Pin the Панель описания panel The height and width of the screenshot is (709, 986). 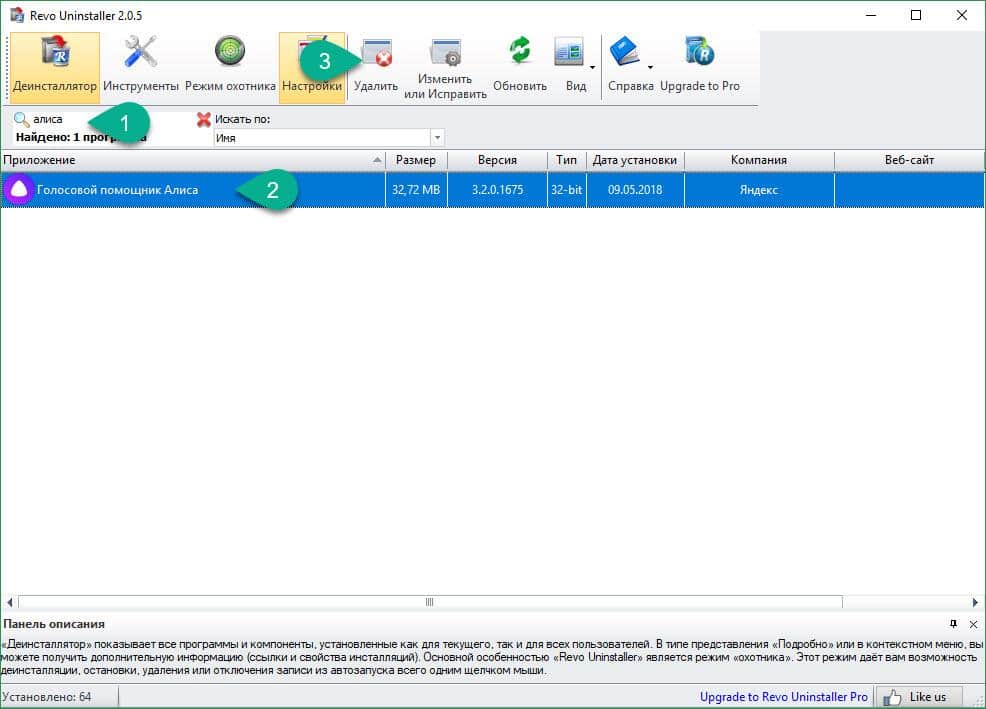(953, 624)
